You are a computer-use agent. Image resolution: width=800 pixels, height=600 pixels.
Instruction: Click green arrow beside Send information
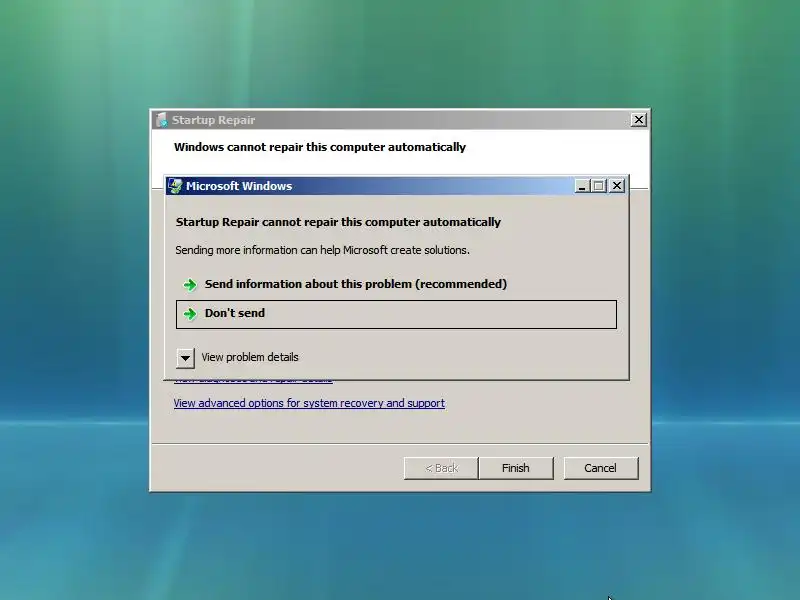click(x=190, y=285)
